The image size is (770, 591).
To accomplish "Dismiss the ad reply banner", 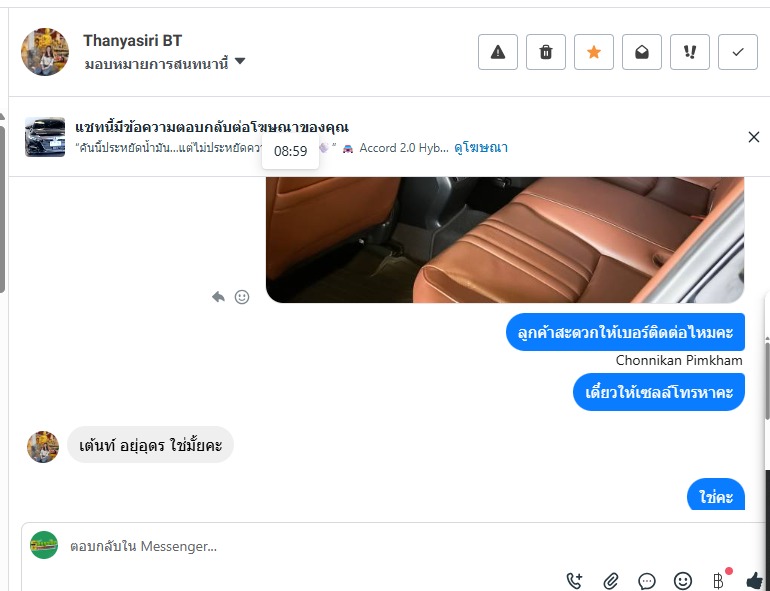I will (754, 137).
